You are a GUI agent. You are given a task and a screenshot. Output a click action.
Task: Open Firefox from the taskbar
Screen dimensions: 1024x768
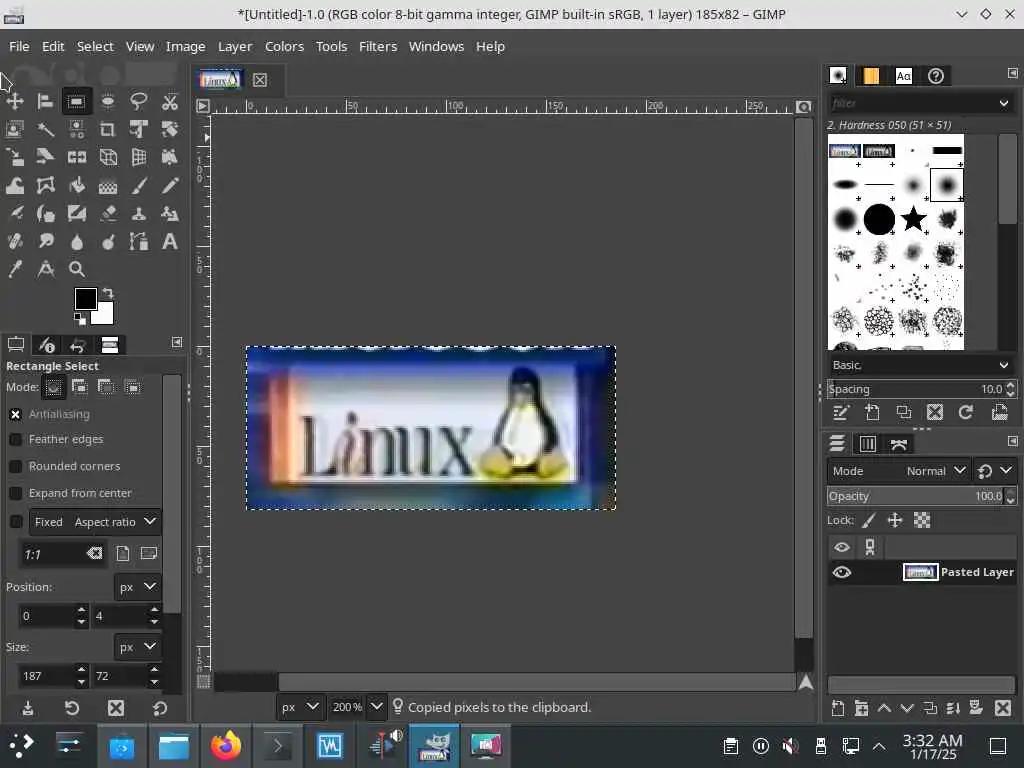tap(225, 746)
